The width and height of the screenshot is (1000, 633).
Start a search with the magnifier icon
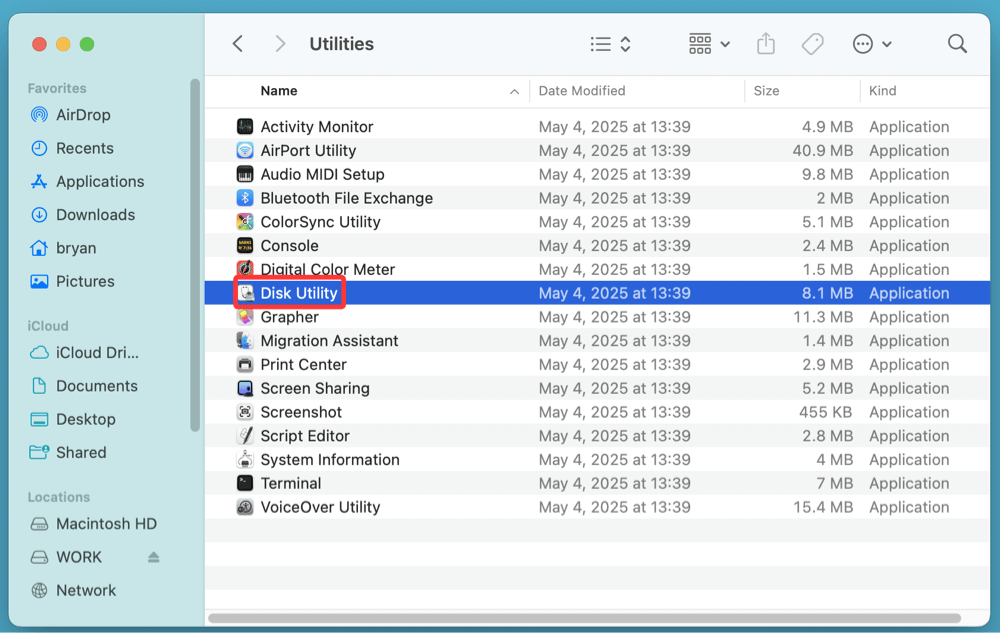point(956,43)
